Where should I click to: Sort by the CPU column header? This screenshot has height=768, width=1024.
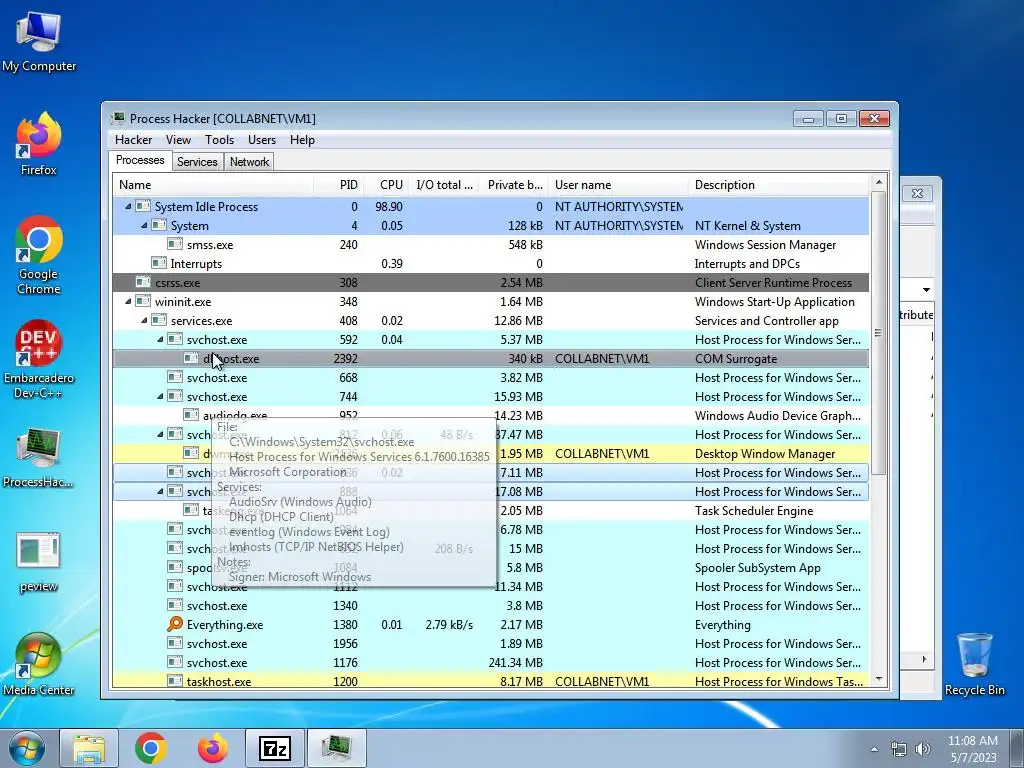pyautogui.click(x=385, y=185)
